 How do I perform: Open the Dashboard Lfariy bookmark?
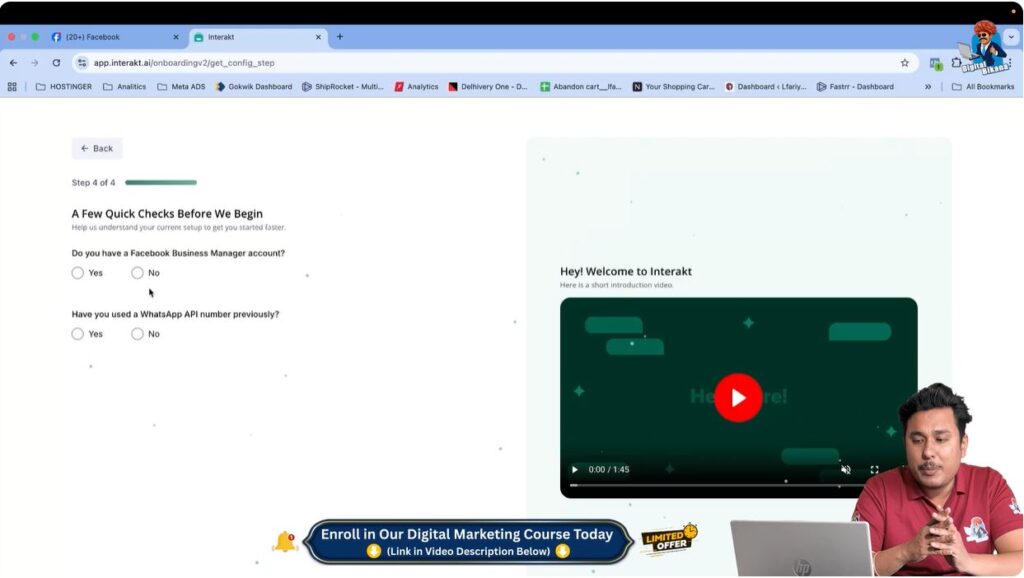coord(766,86)
